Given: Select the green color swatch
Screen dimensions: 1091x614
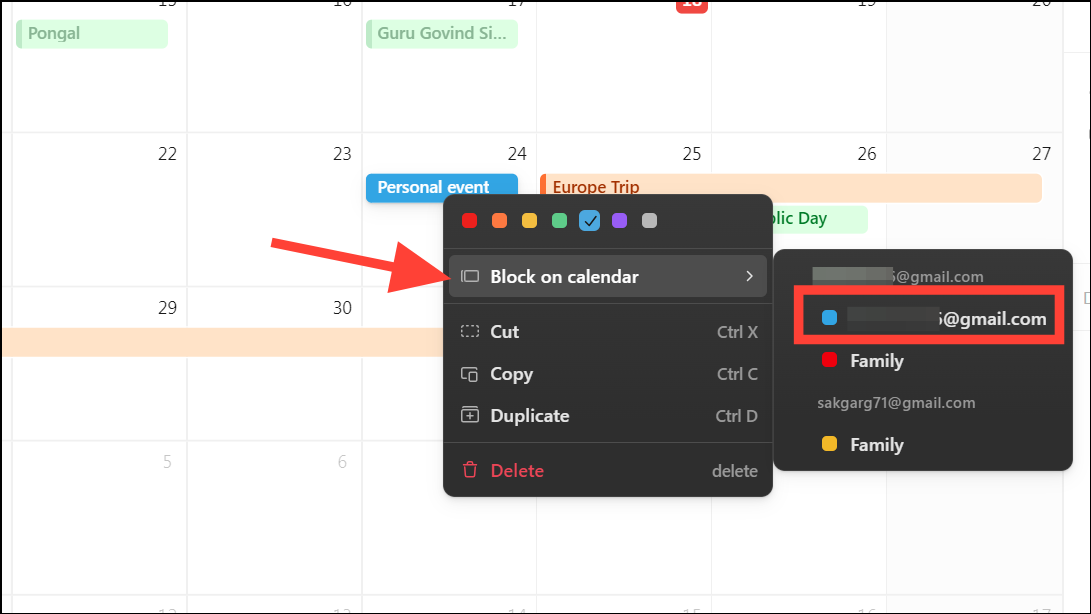Looking at the screenshot, I should point(559,220).
